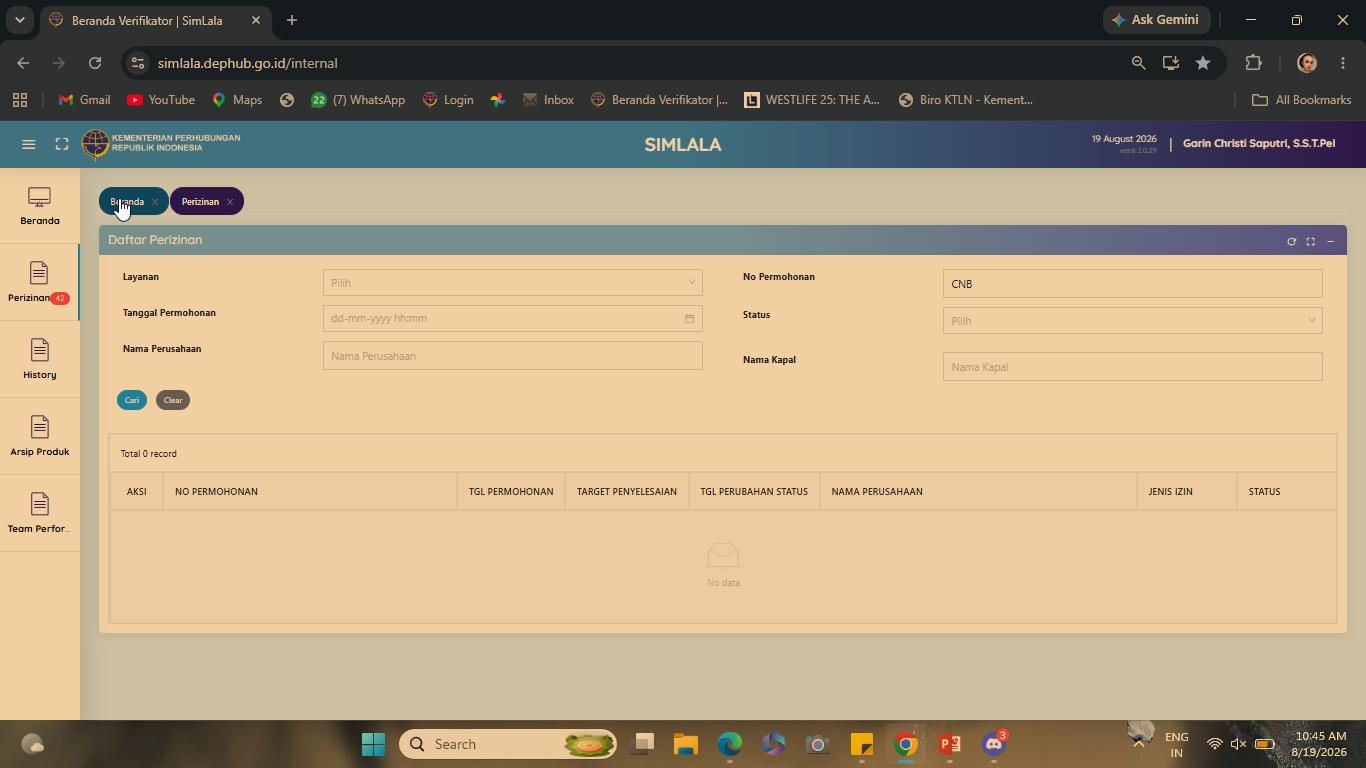Open Arsip Produk in the sidebar
1366x768 pixels.
click(x=40, y=436)
